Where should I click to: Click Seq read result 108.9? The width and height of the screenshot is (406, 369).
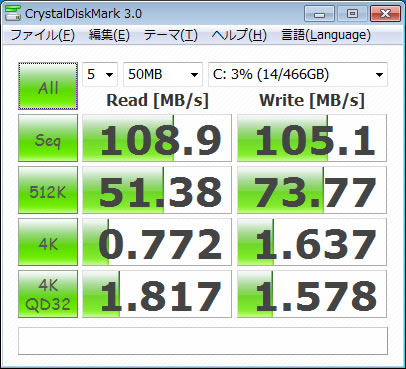pos(157,138)
